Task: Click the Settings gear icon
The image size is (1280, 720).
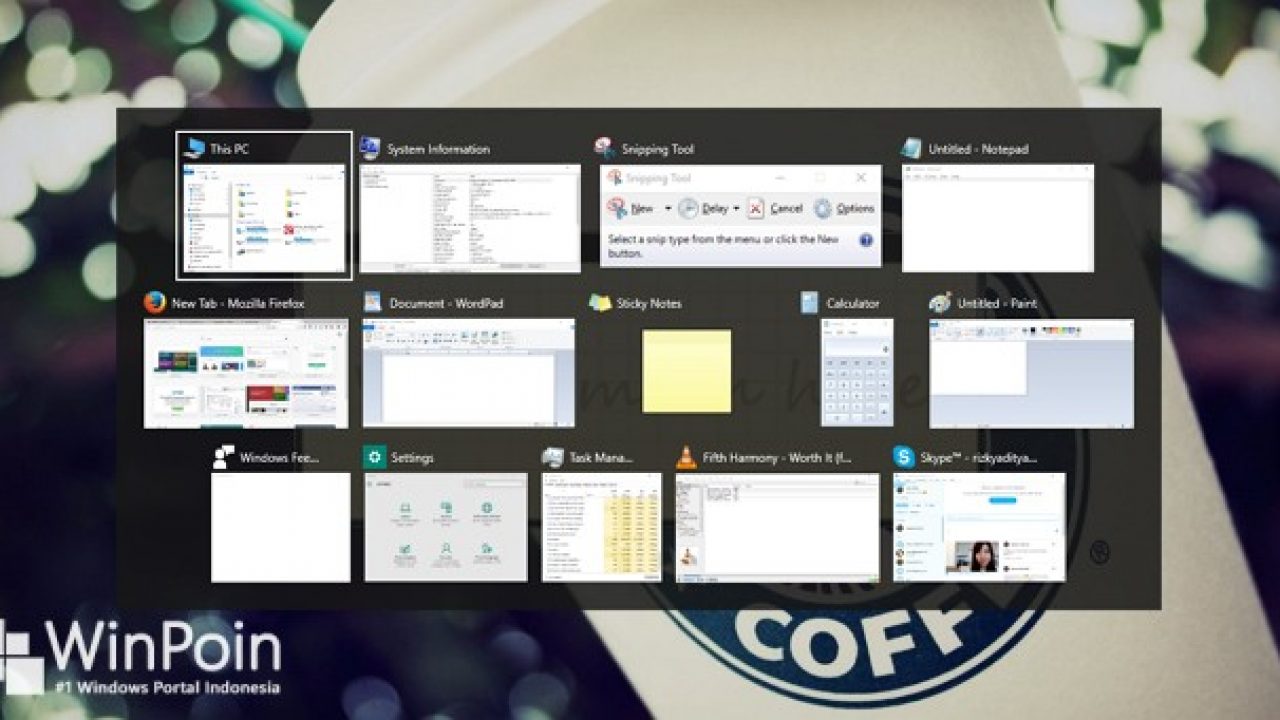Action: (375, 457)
